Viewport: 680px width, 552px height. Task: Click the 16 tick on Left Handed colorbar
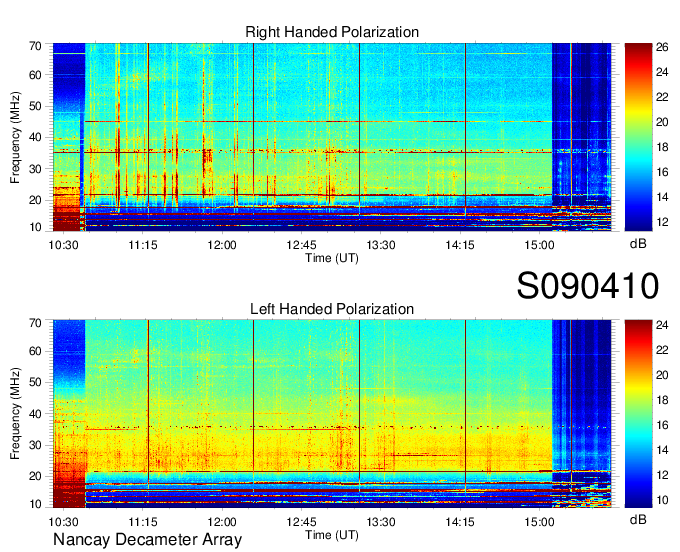[662, 425]
